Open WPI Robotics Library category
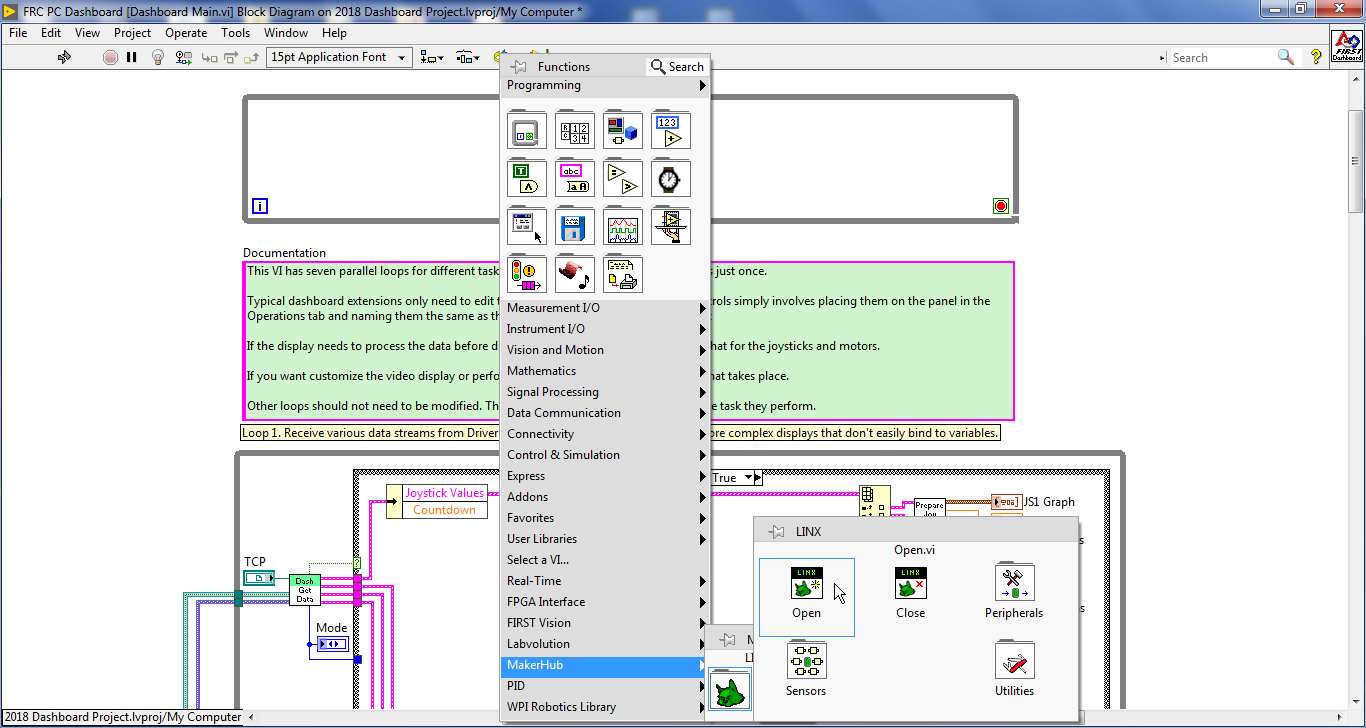The image size is (1366, 728). click(x=605, y=707)
